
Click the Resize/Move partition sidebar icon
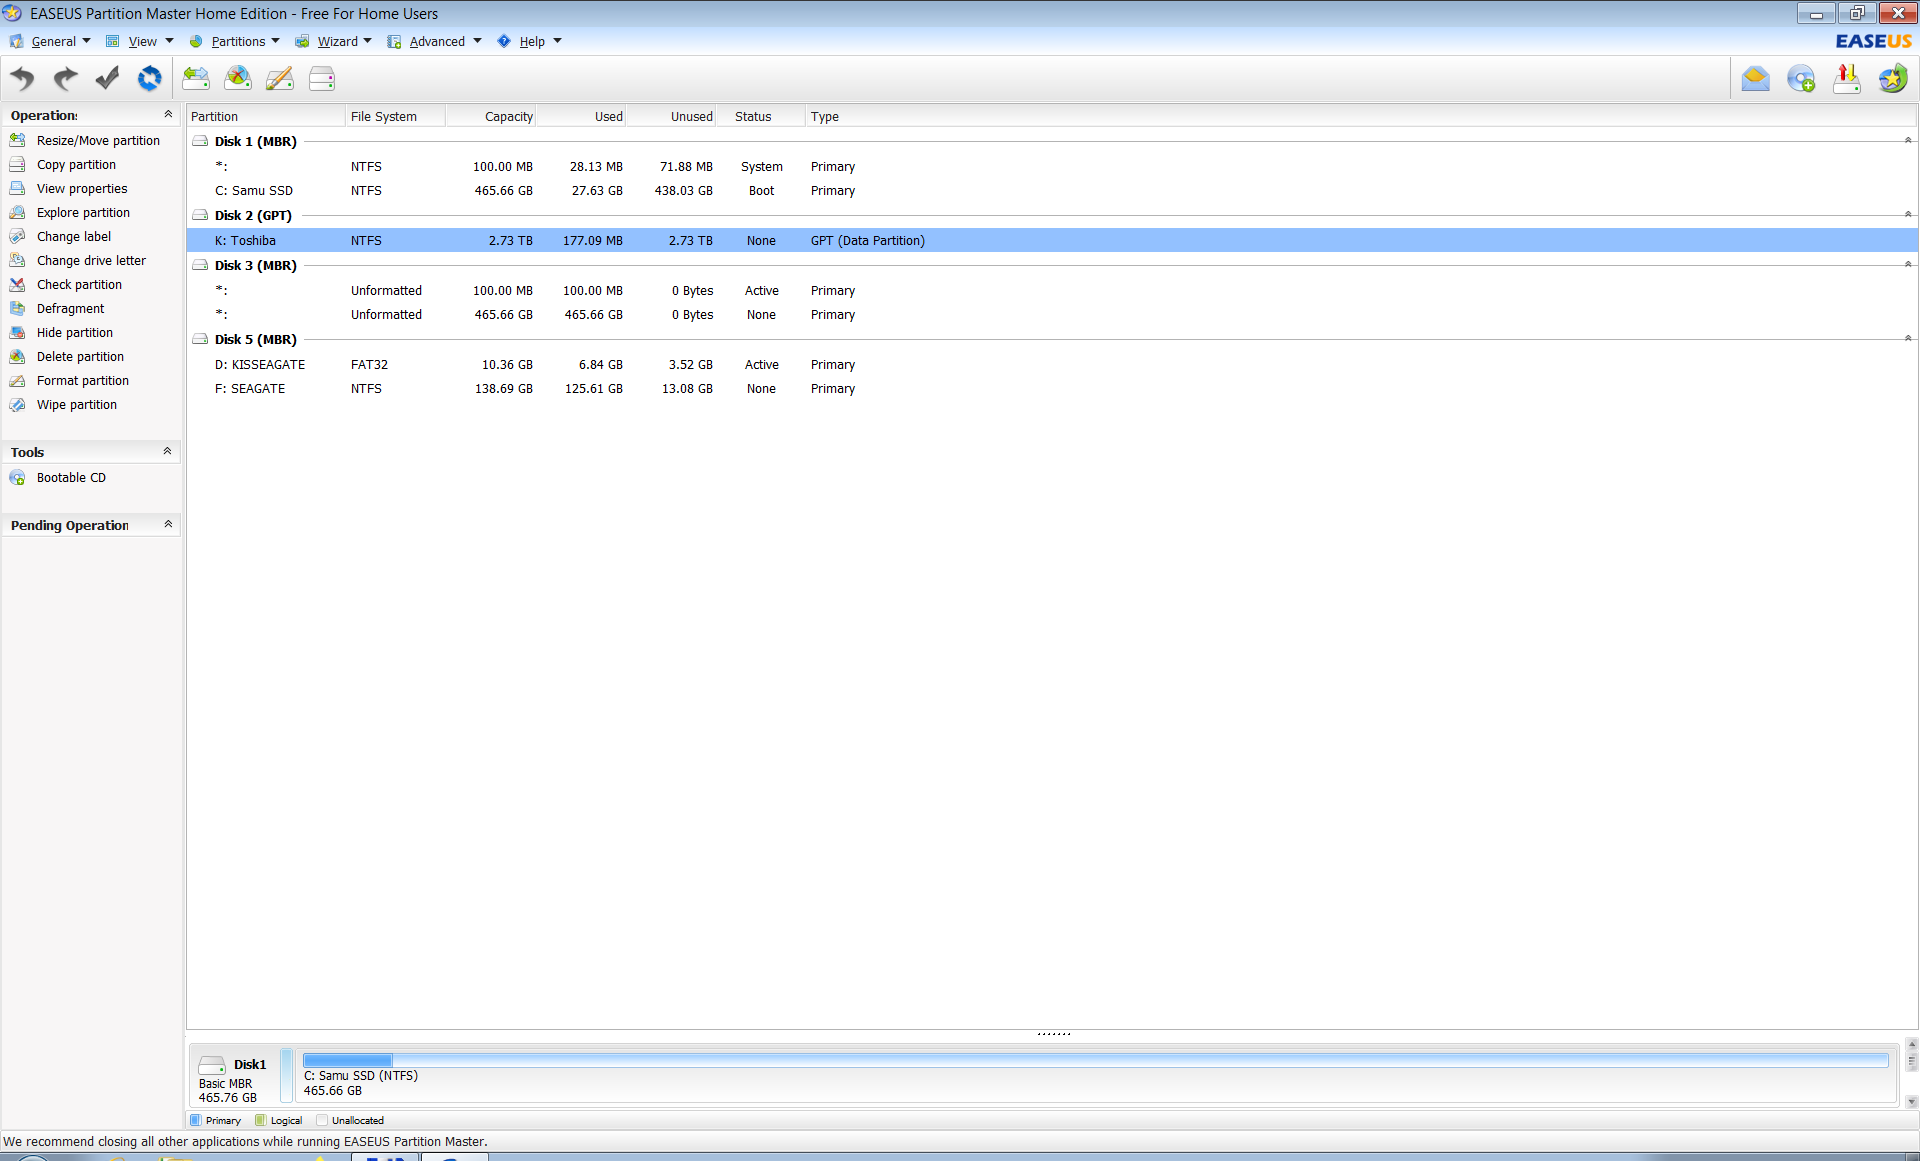17,140
